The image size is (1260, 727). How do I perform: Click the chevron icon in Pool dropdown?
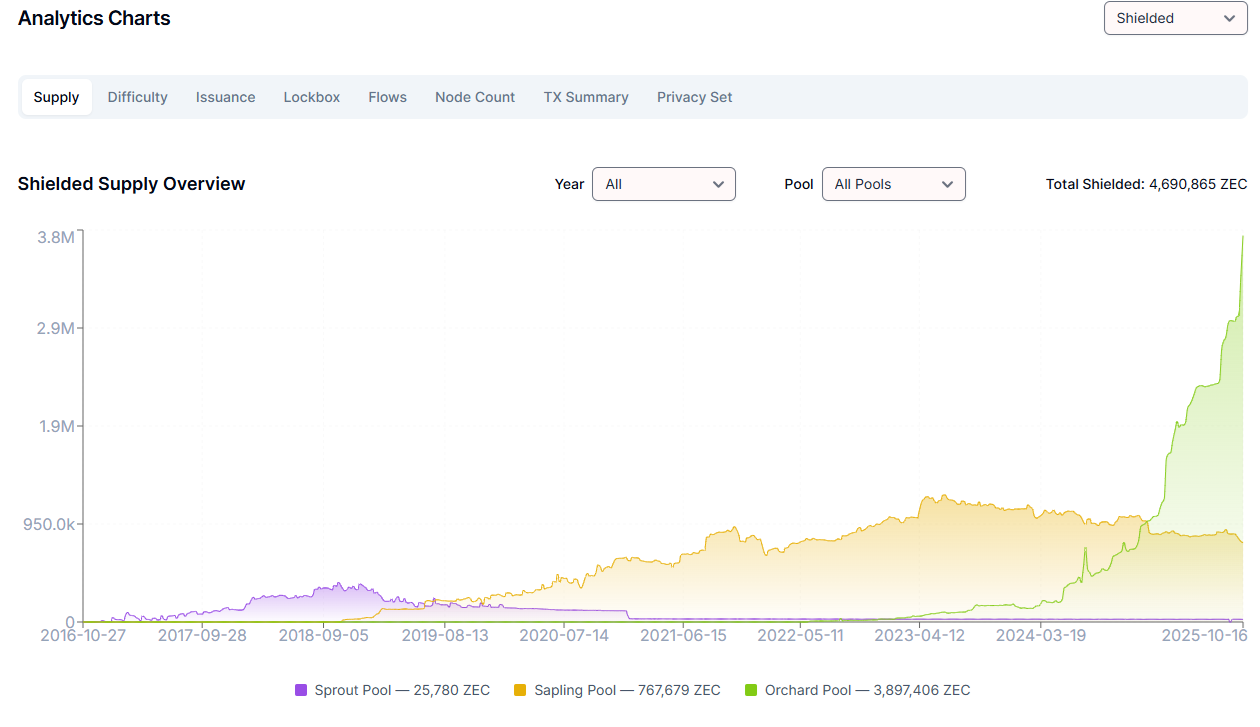pos(948,184)
